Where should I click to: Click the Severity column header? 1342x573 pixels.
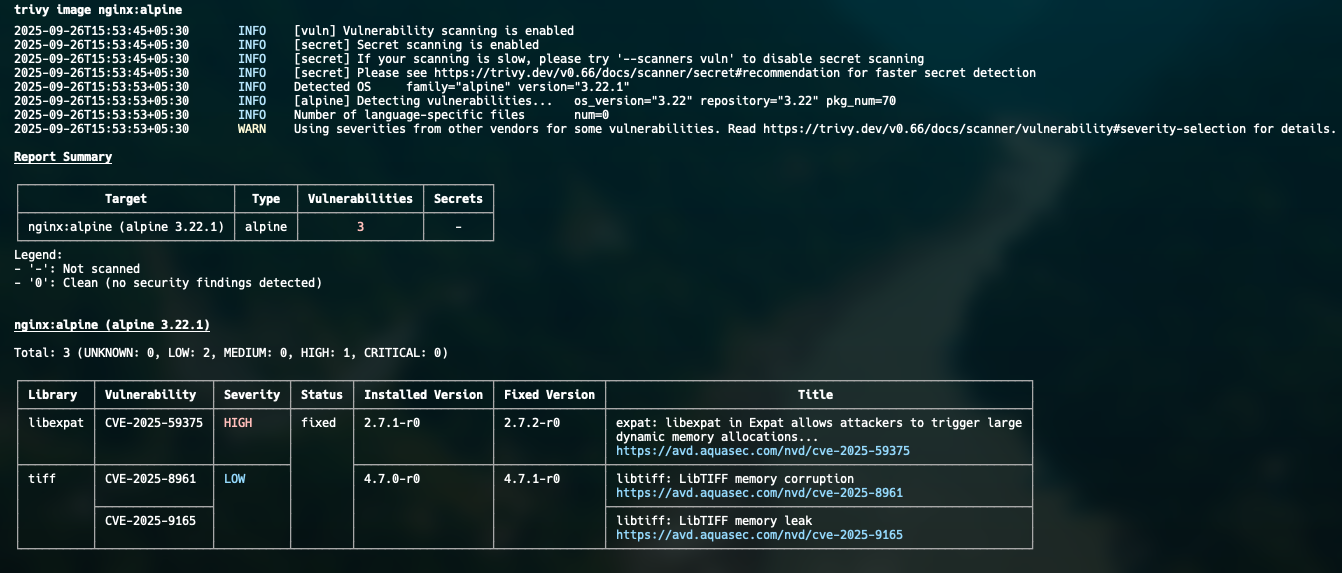(x=252, y=395)
